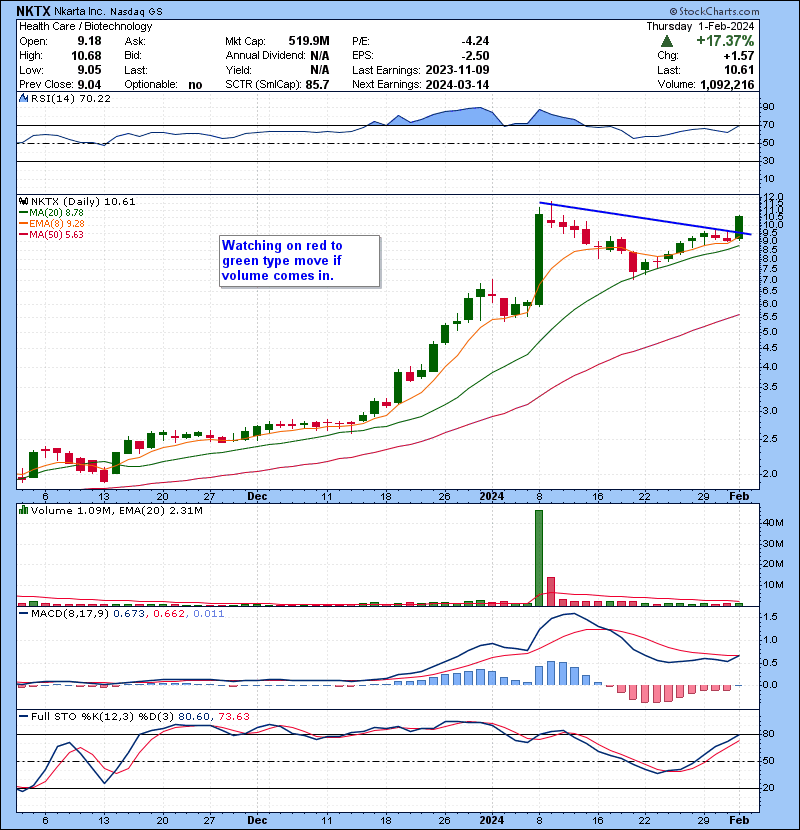Click the Feb label on the bottom date axis

pyautogui.click(x=739, y=820)
